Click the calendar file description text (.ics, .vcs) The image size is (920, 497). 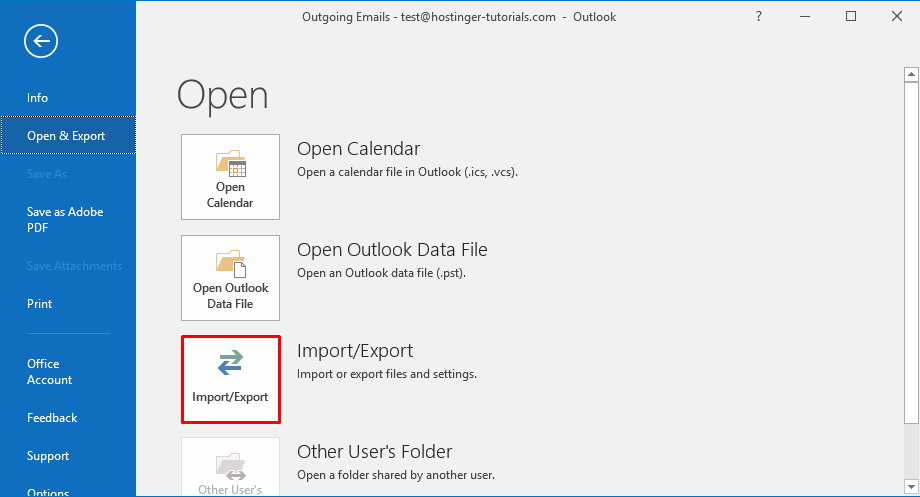(407, 173)
